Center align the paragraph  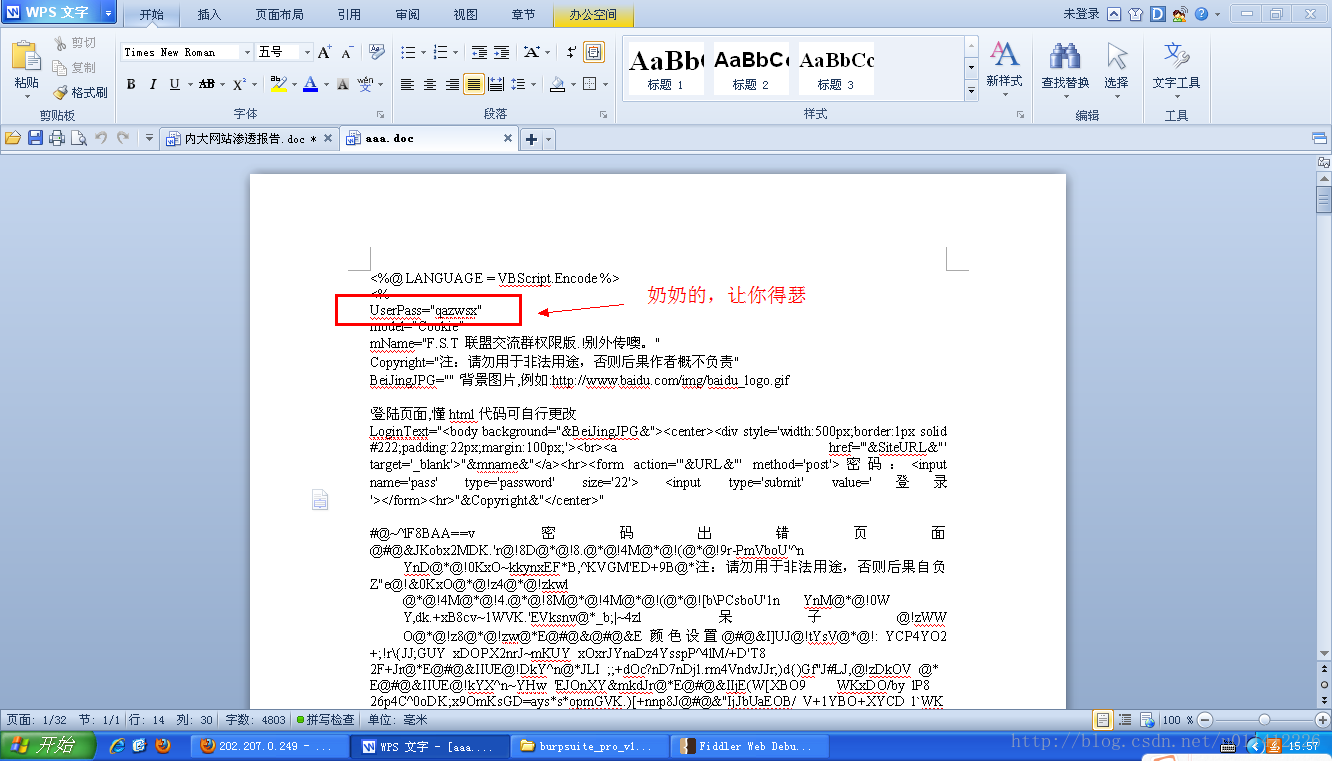430,84
